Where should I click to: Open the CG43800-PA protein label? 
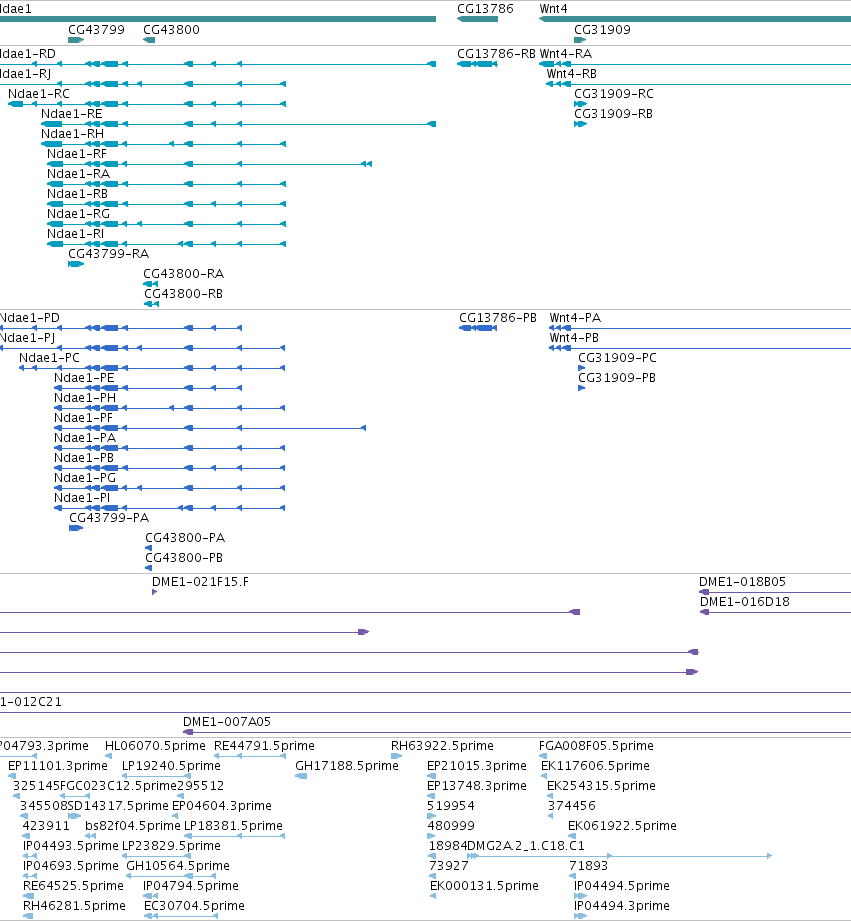(x=185, y=537)
